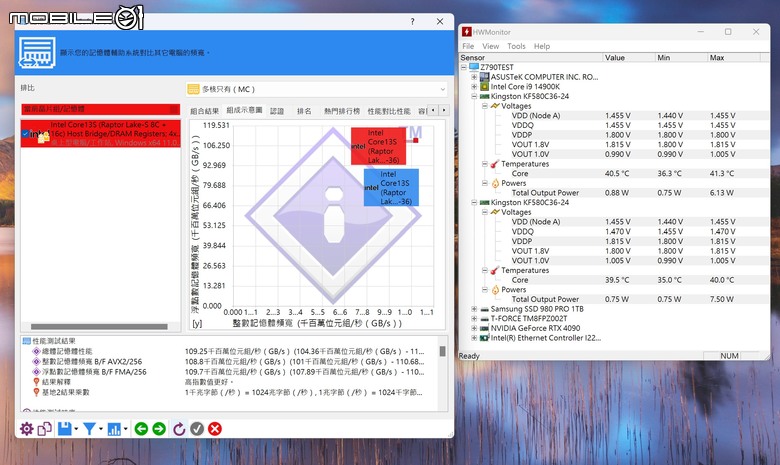Expand the NVIDIA GeForce RTX 4090 node
This screenshot has width=780, height=465.
point(474,328)
